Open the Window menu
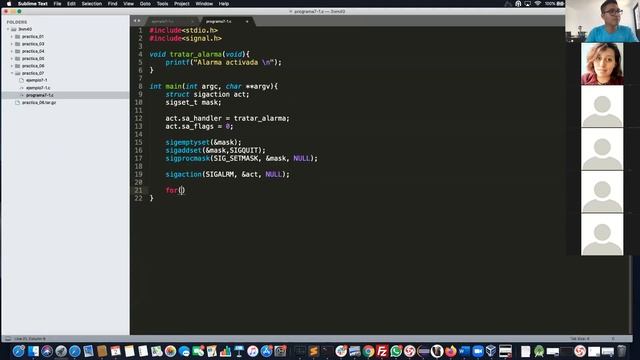The image size is (640, 360). (204, 4)
